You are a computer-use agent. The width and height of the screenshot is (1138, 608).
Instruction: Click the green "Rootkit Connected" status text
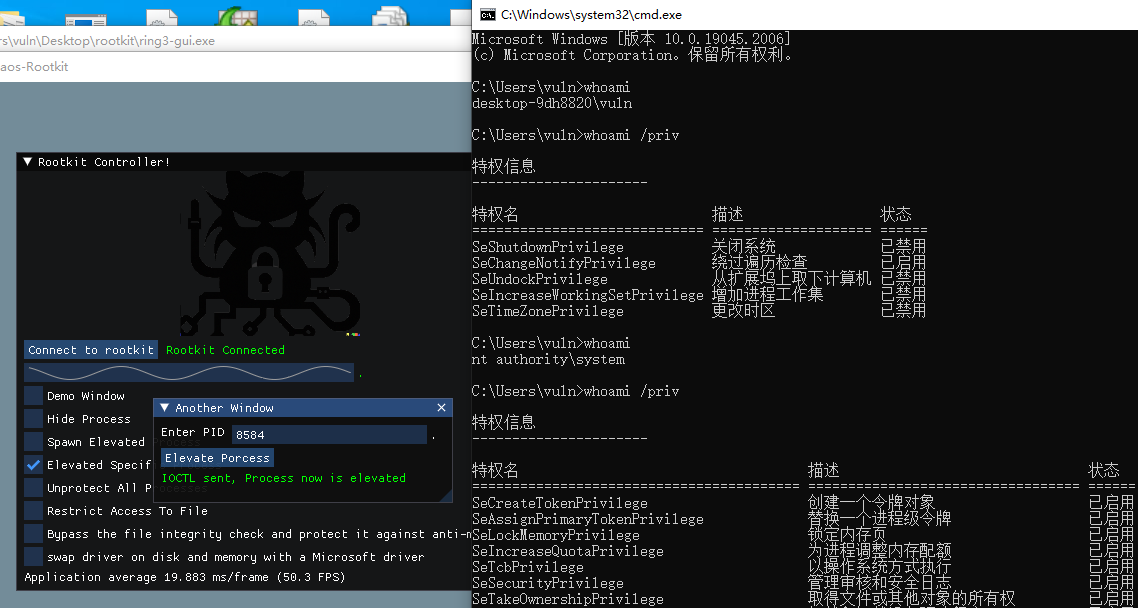pyautogui.click(x=225, y=350)
